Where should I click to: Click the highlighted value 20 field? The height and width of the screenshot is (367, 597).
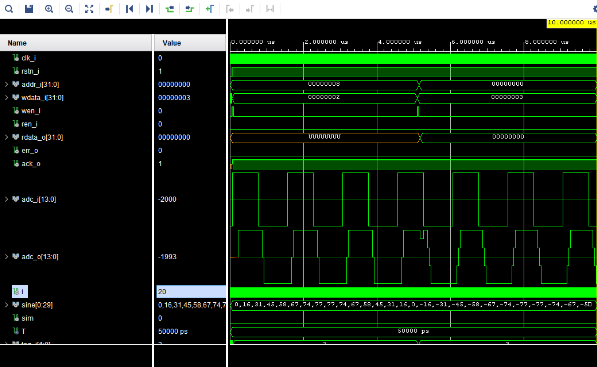[x=191, y=292]
